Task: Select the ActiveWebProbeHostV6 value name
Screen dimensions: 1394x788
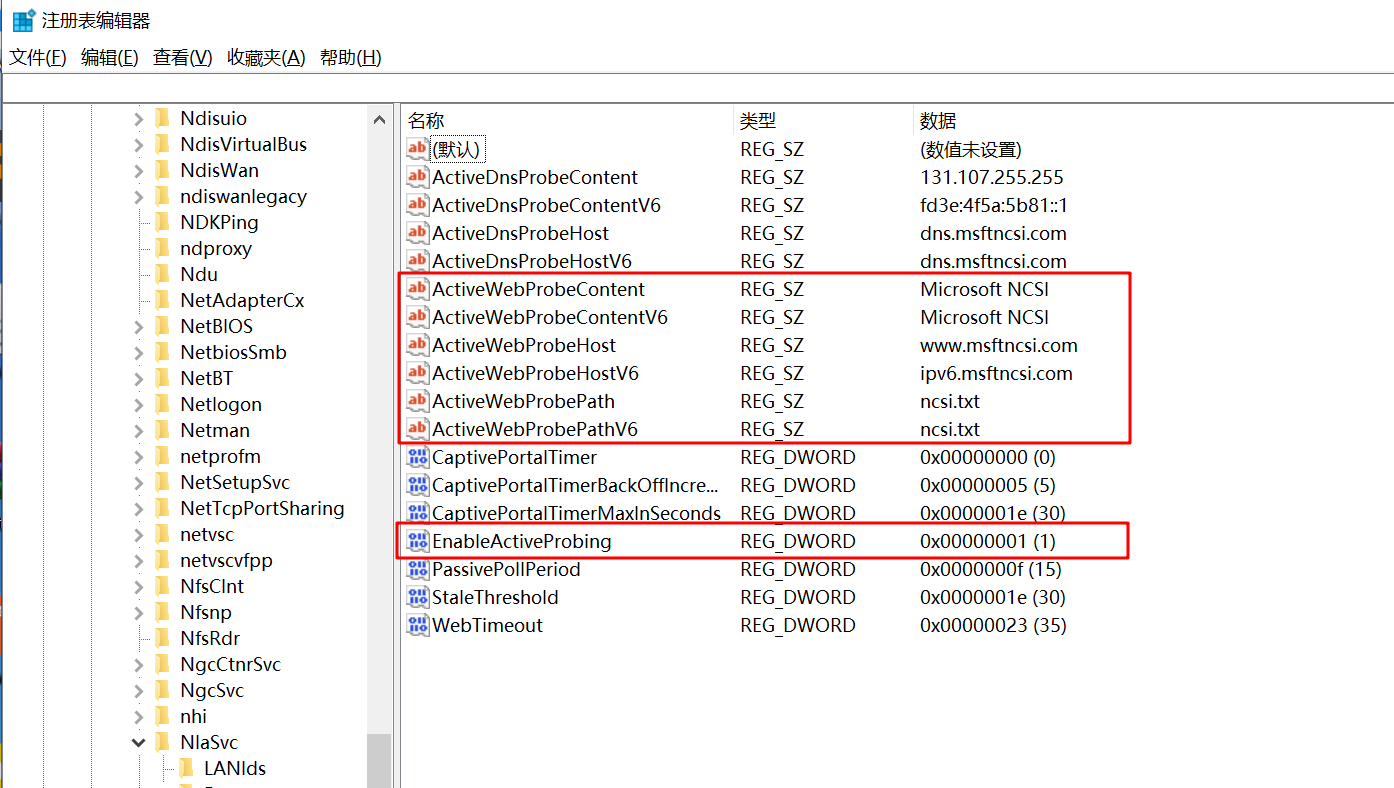Action: click(x=535, y=374)
